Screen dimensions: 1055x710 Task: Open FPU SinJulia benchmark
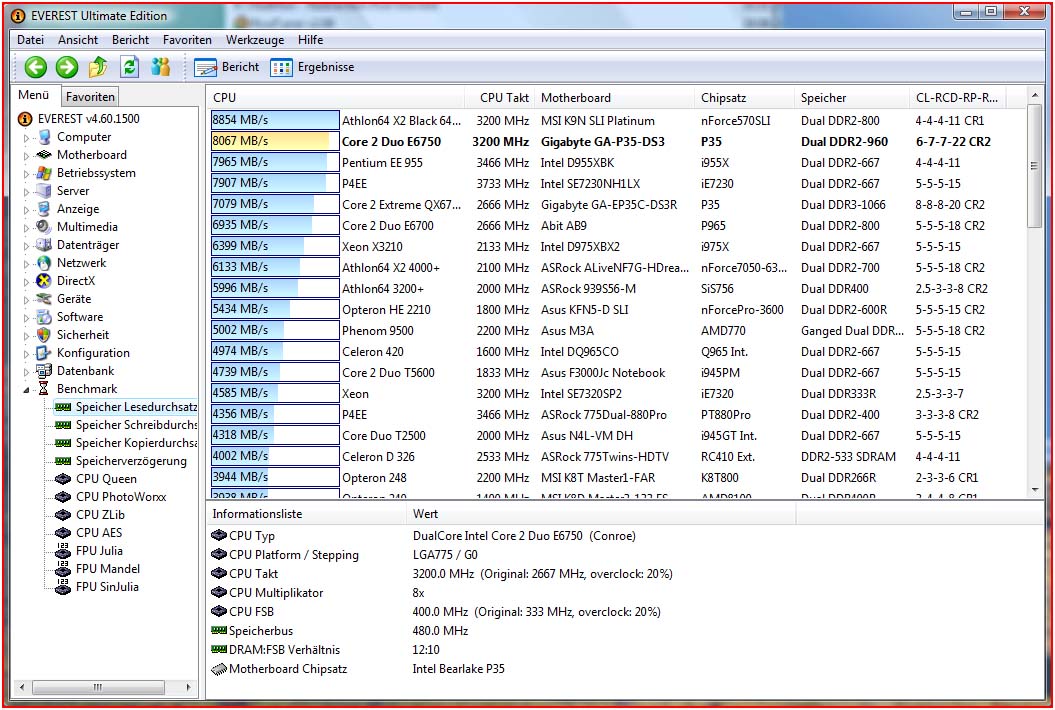pyautogui.click(x=97, y=587)
